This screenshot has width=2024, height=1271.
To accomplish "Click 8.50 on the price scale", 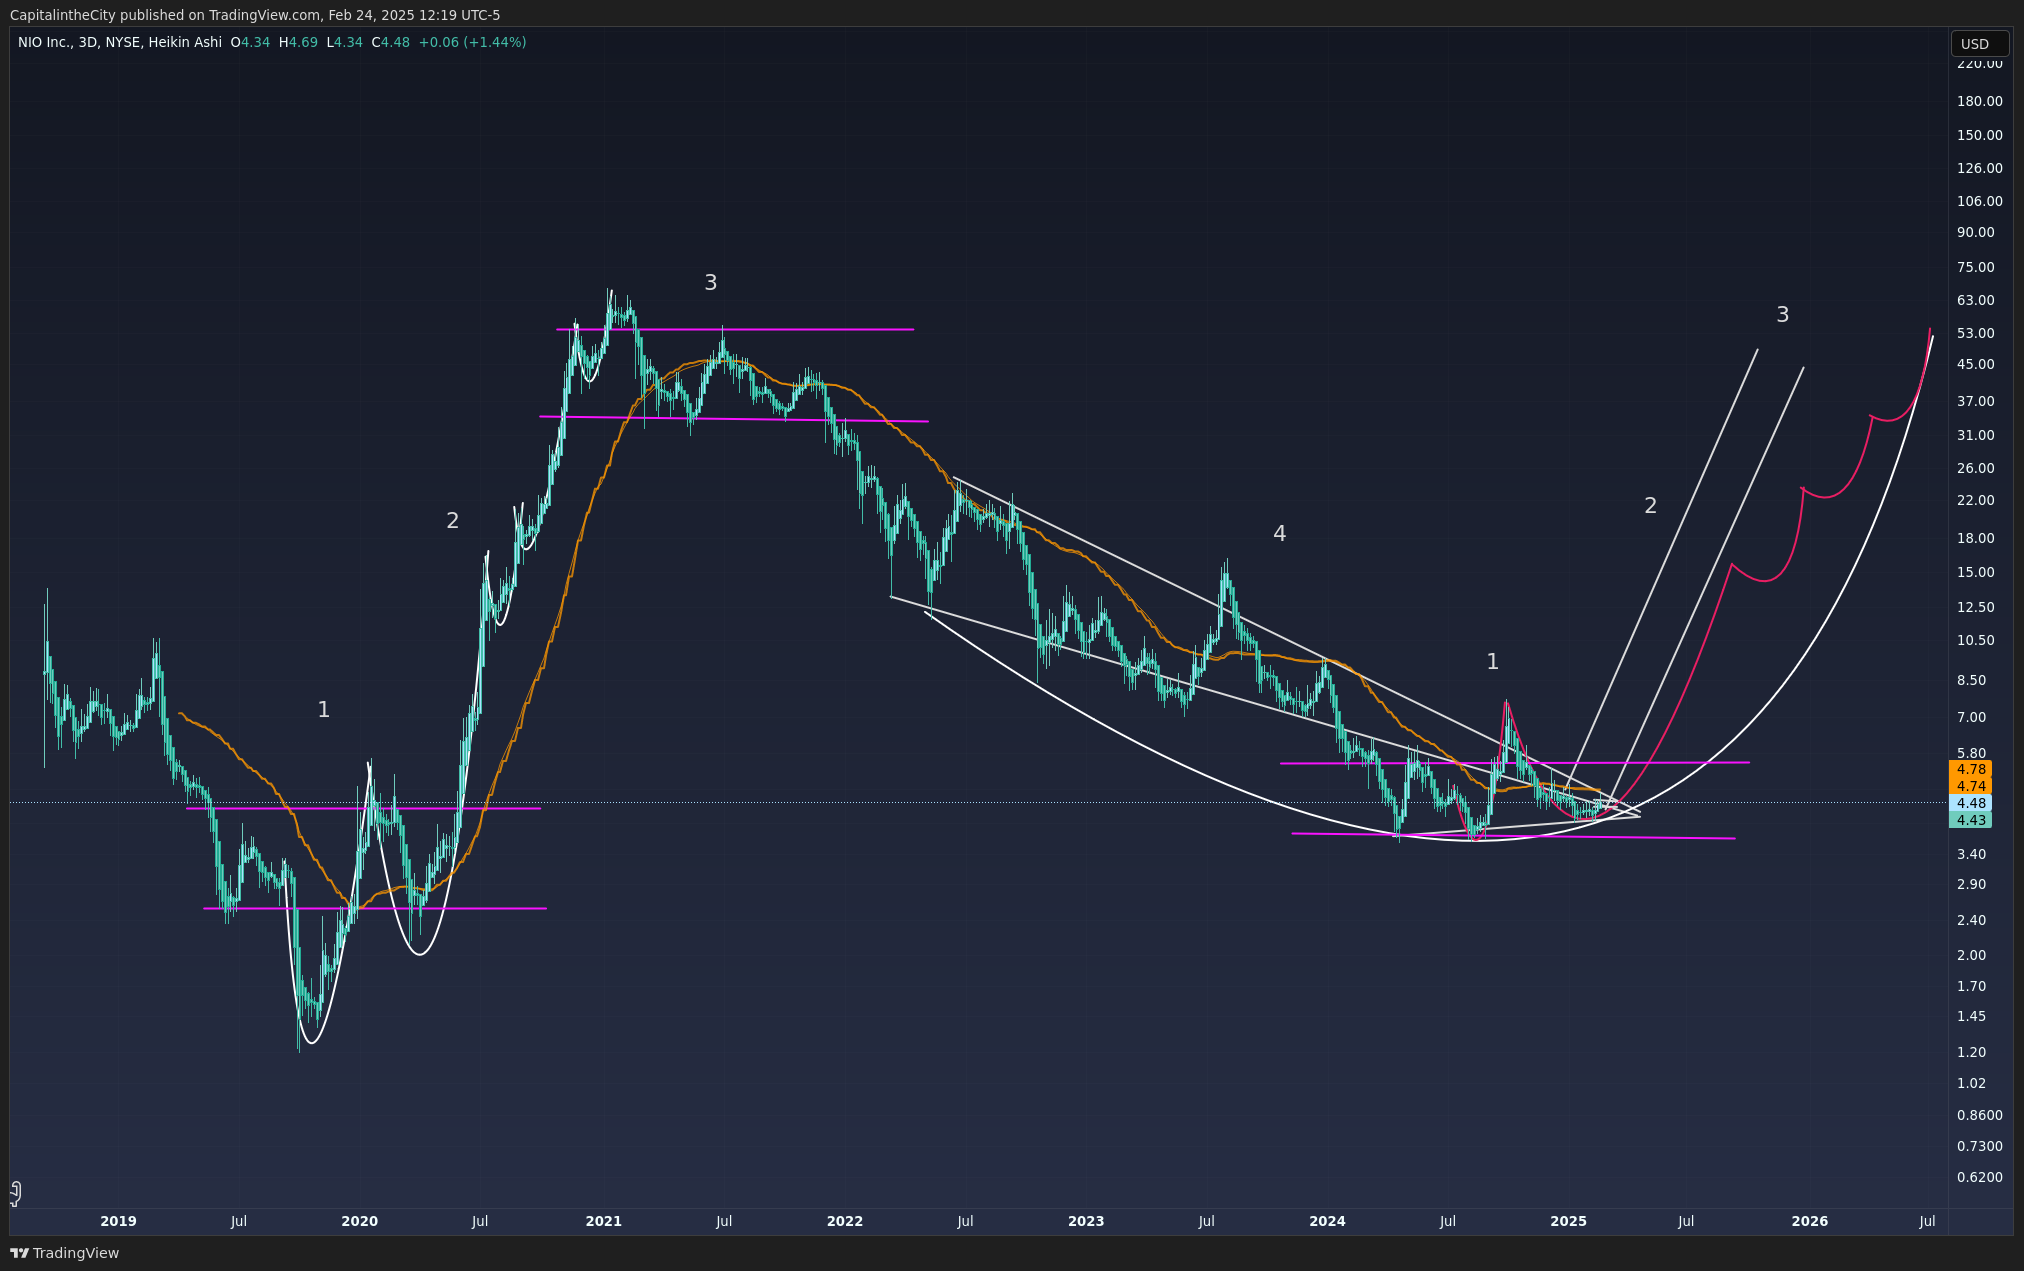I will click(1971, 680).
